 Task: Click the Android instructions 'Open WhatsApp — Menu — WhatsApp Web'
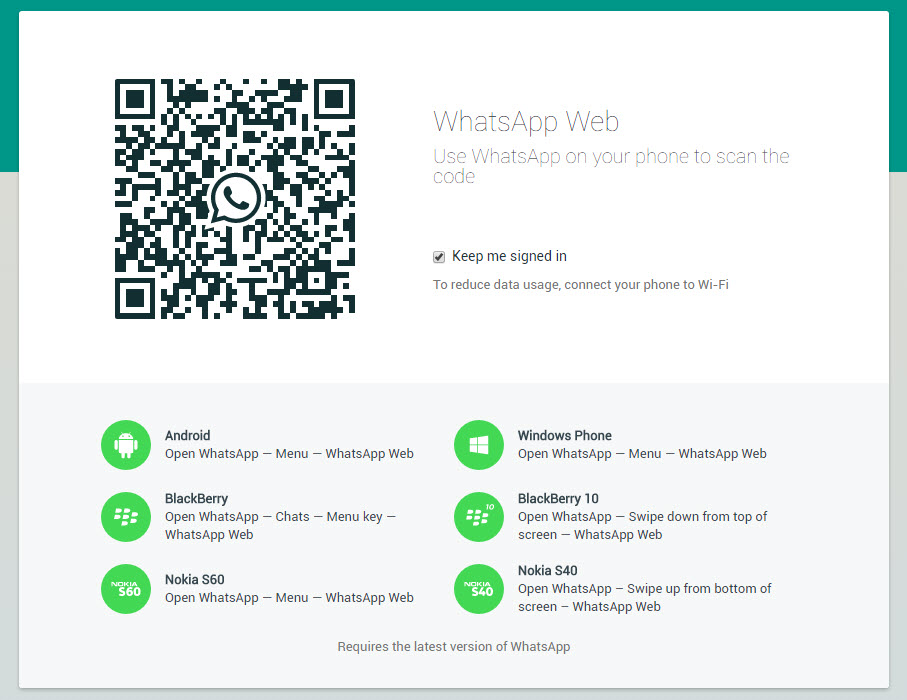click(x=289, y=454)
